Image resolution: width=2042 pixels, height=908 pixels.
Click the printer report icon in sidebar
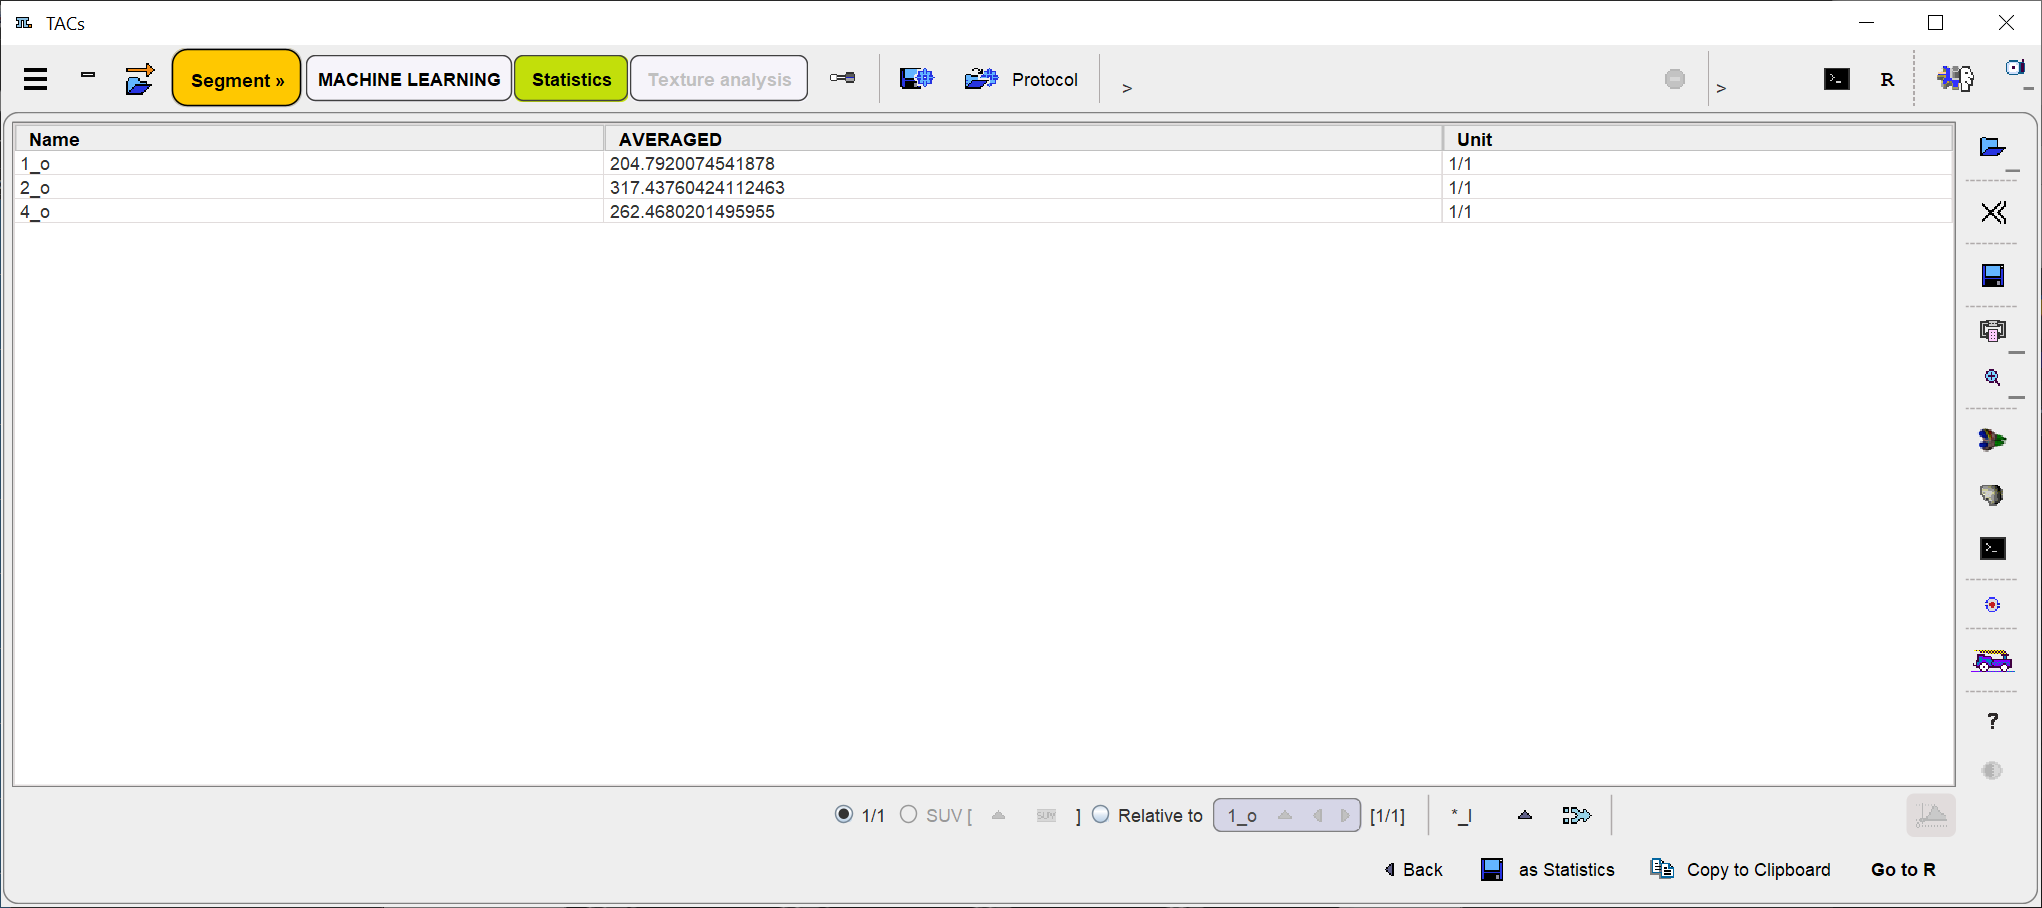point(1993,331)
